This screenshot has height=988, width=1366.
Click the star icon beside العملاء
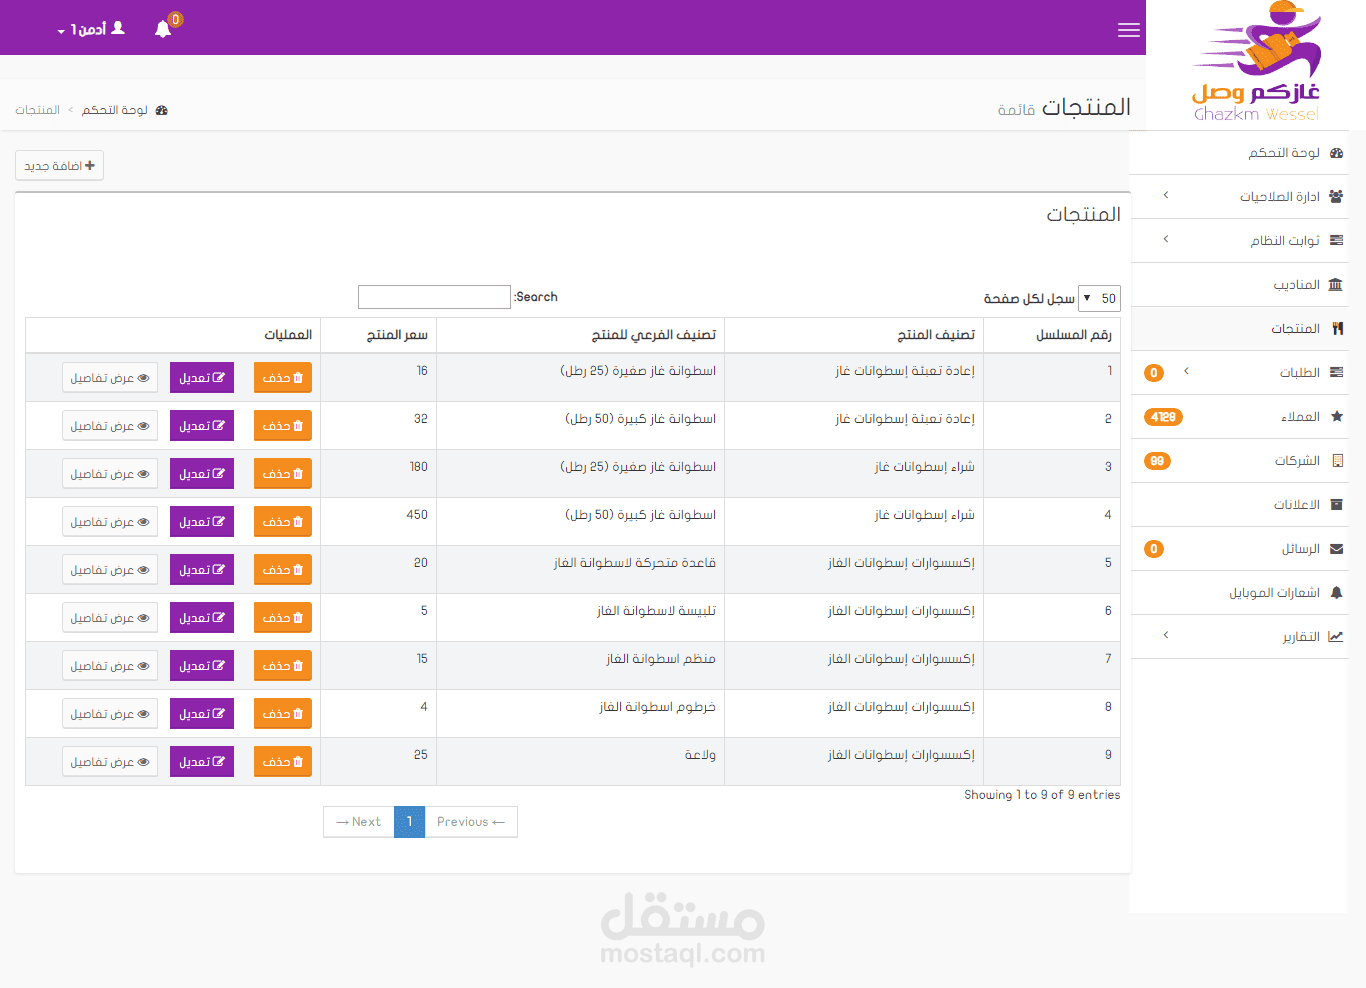[1337, 417]
